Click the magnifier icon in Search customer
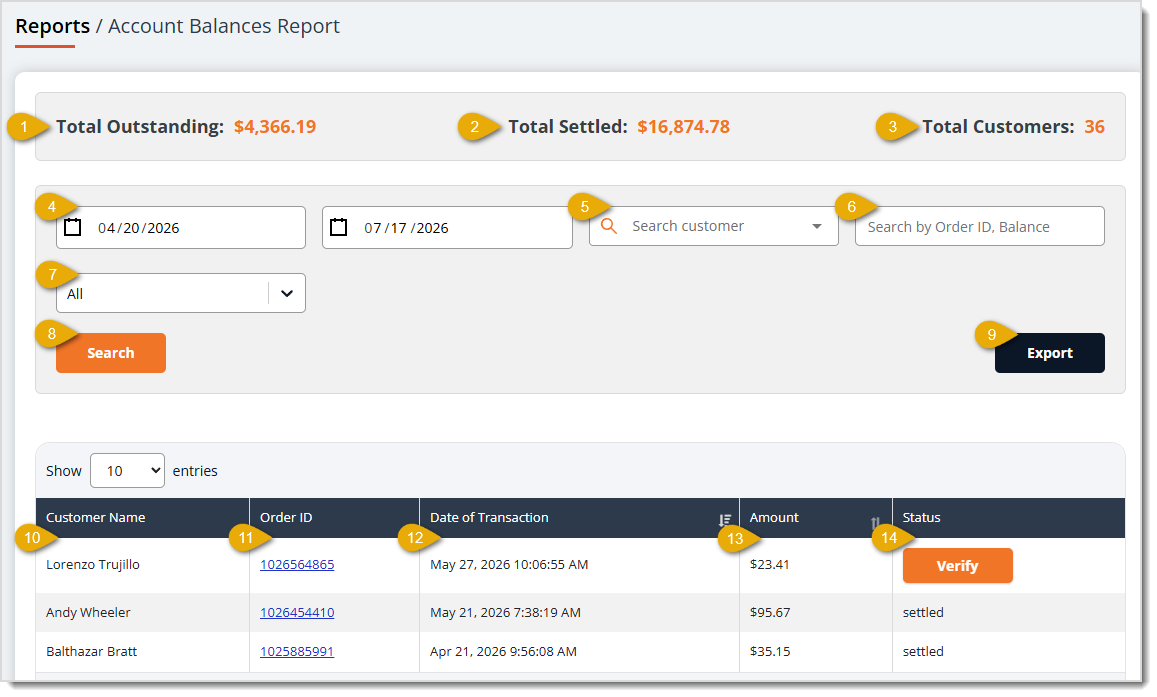 click(x=609, y=226)
